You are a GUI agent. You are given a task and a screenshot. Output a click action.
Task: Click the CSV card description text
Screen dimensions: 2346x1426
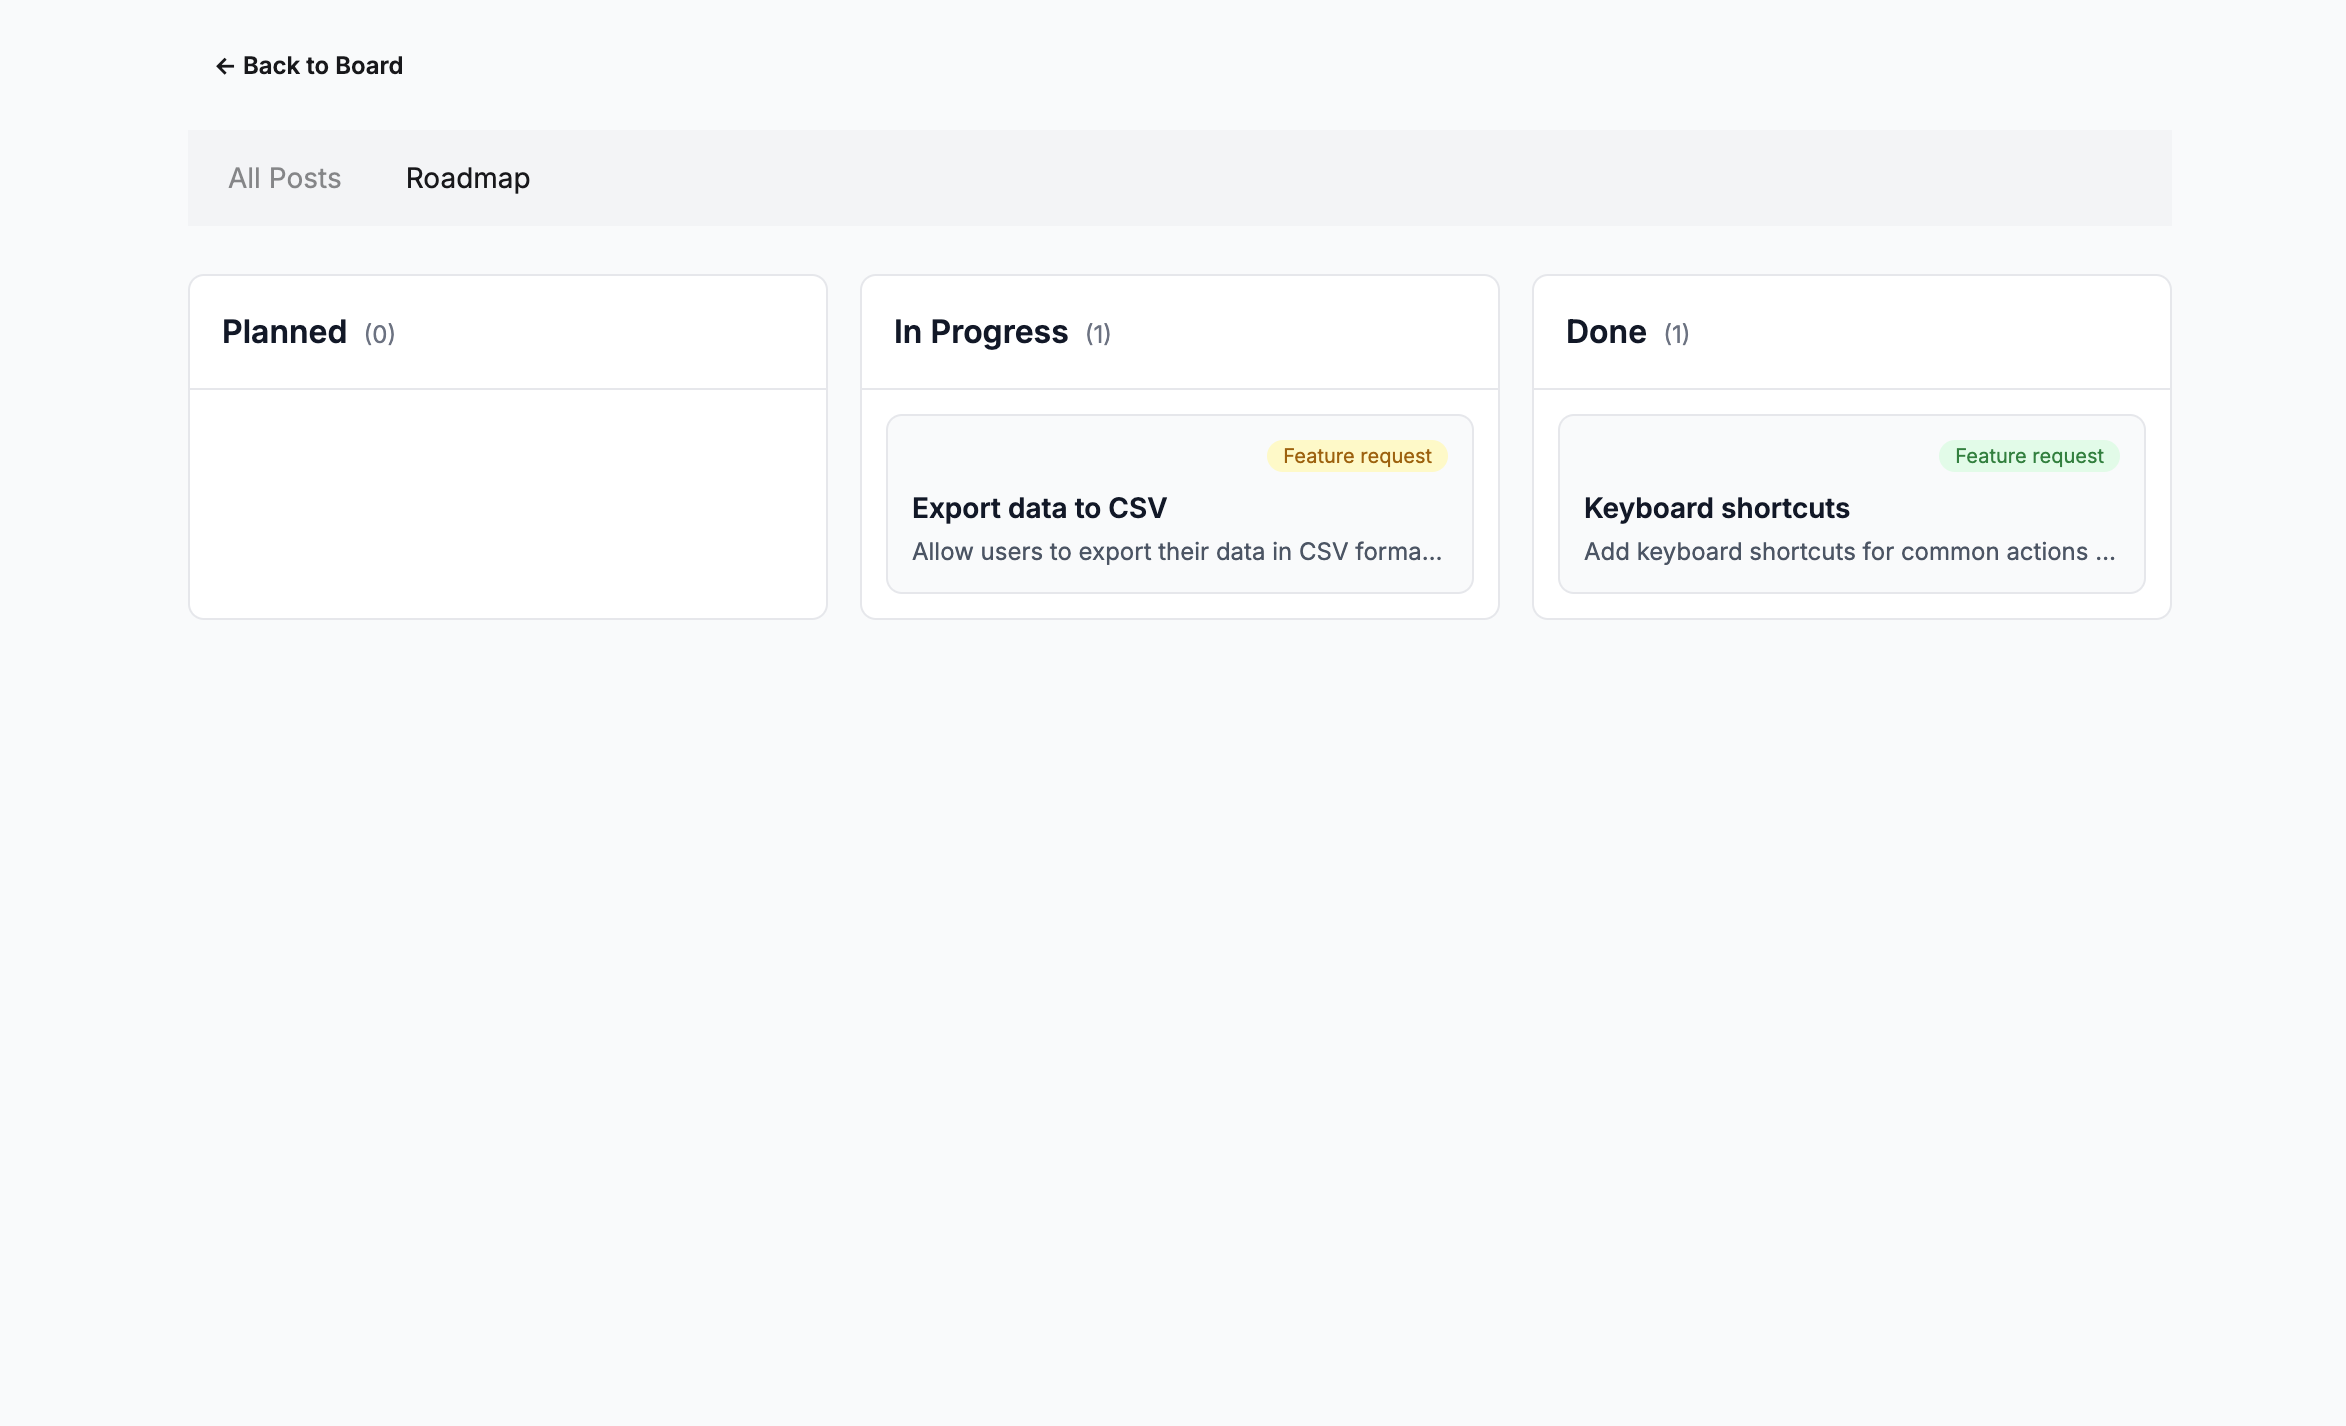(1176, 551)
